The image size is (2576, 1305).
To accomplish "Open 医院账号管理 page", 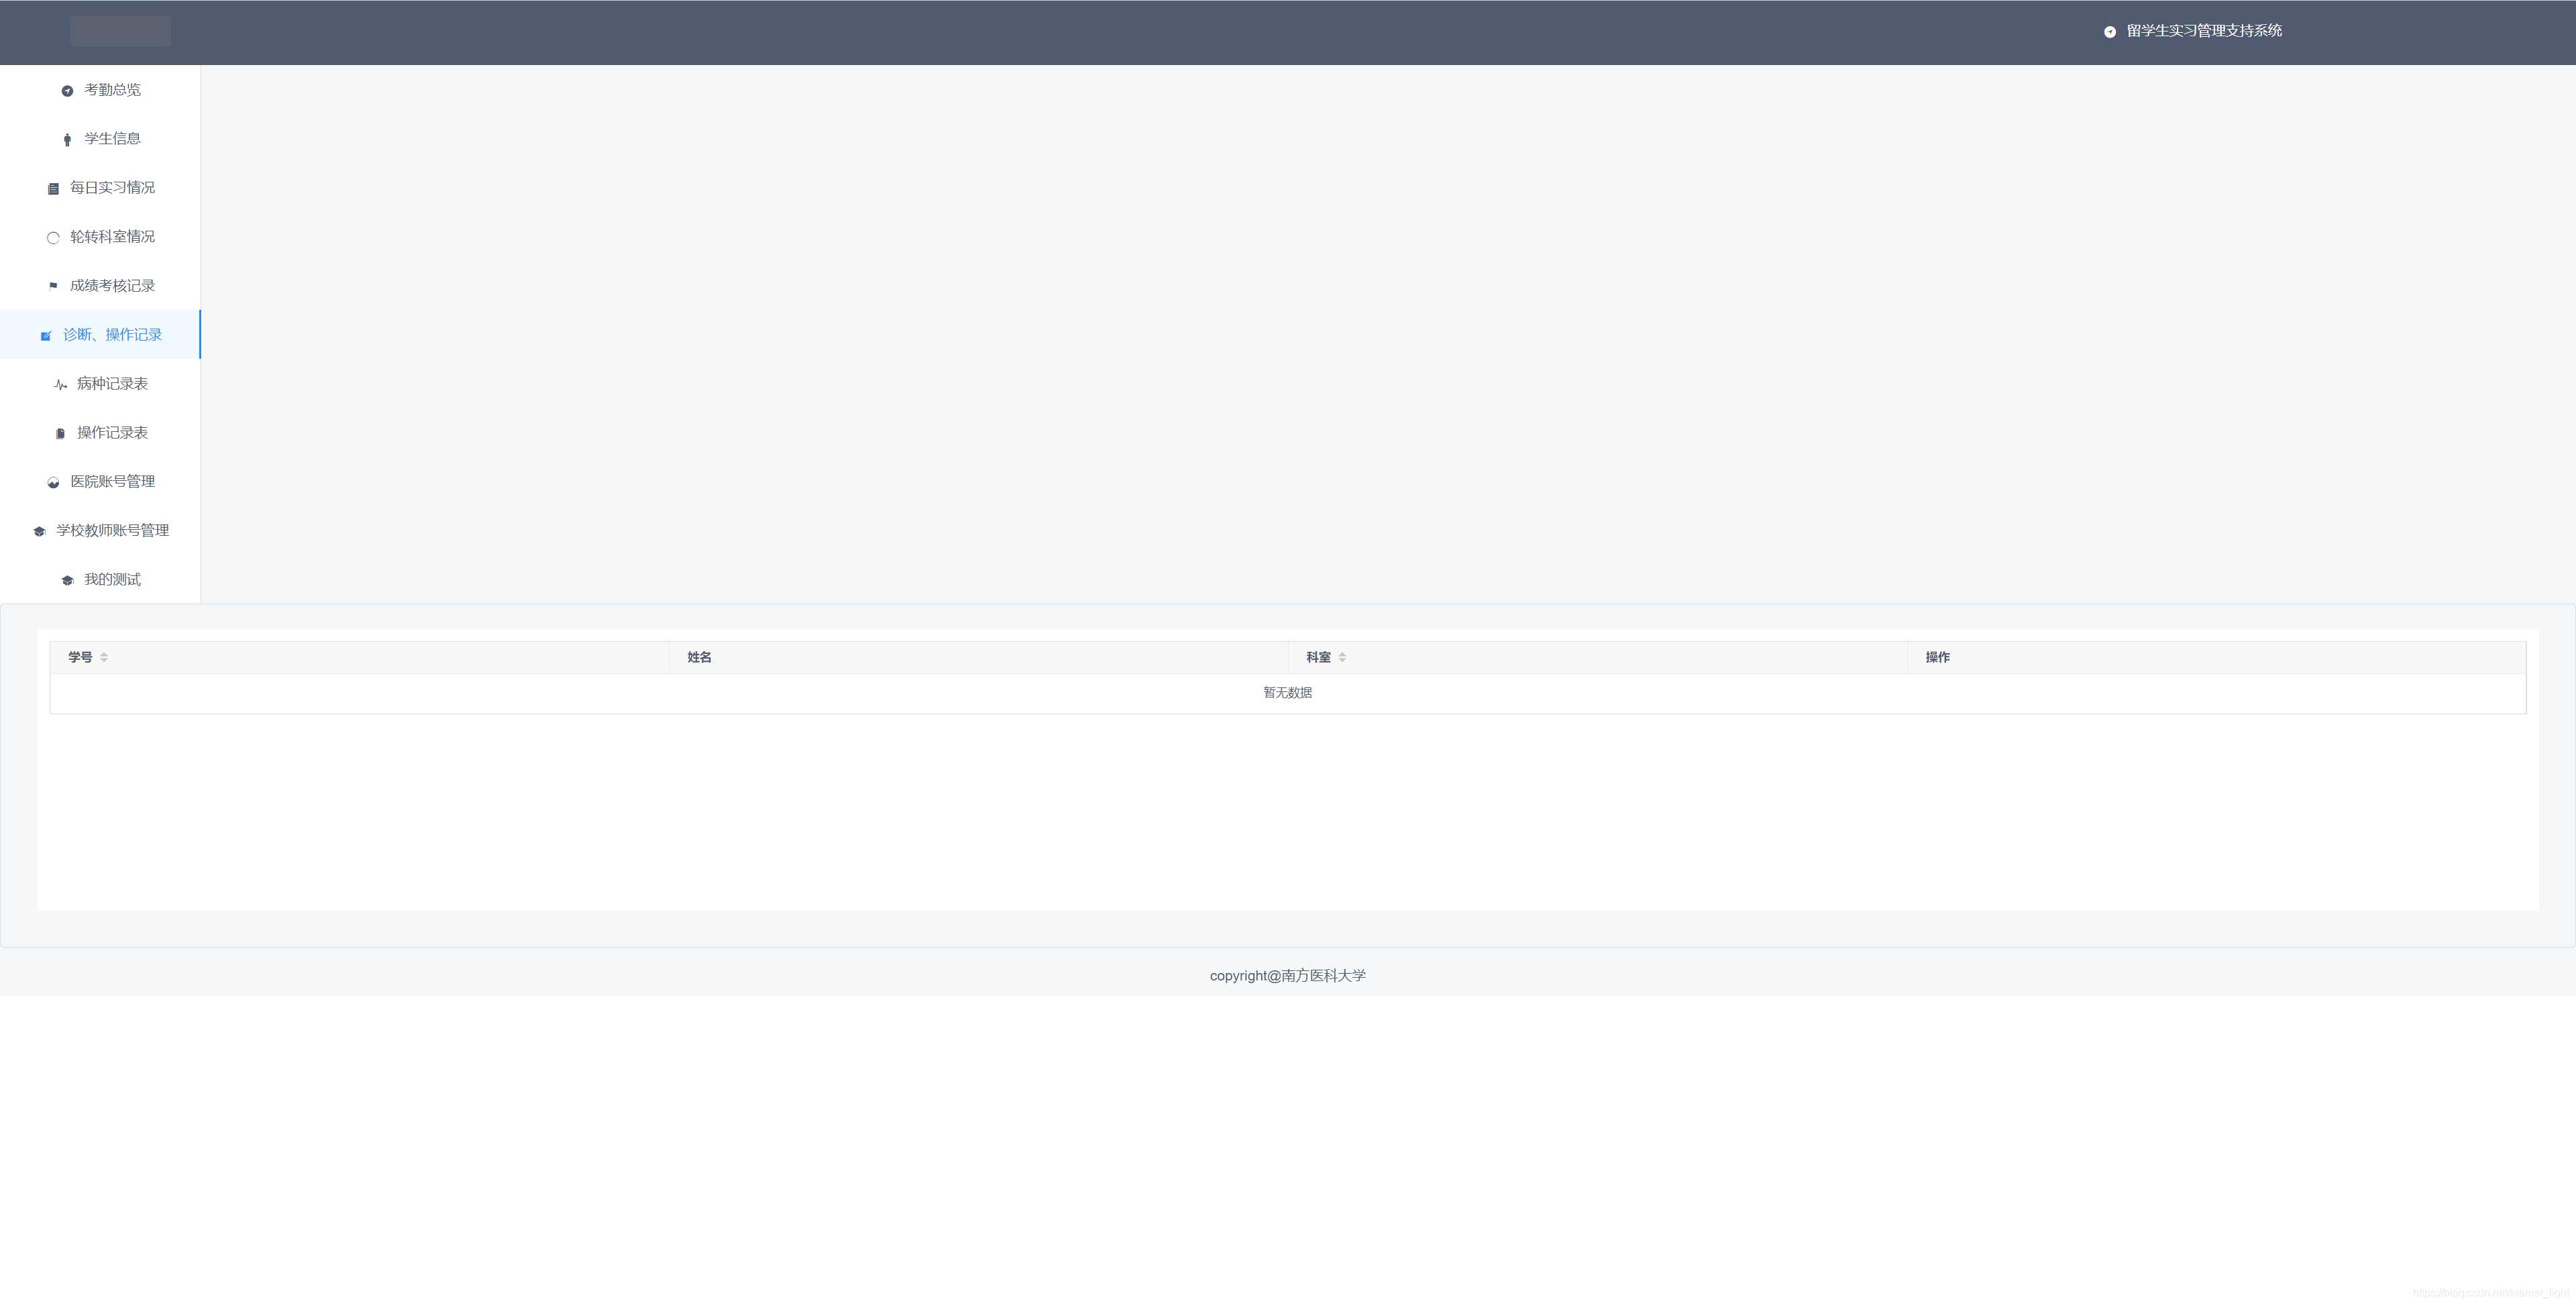I will [100, 482].
